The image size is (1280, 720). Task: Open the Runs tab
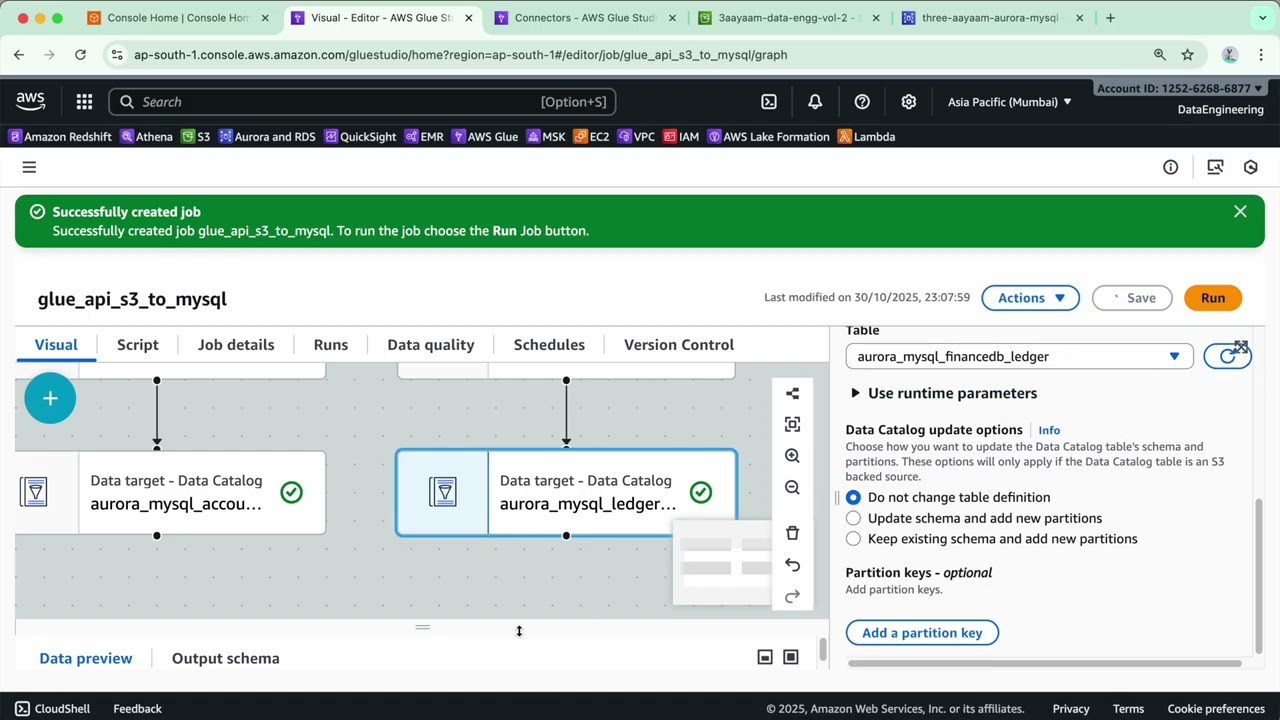coord(331,344)
